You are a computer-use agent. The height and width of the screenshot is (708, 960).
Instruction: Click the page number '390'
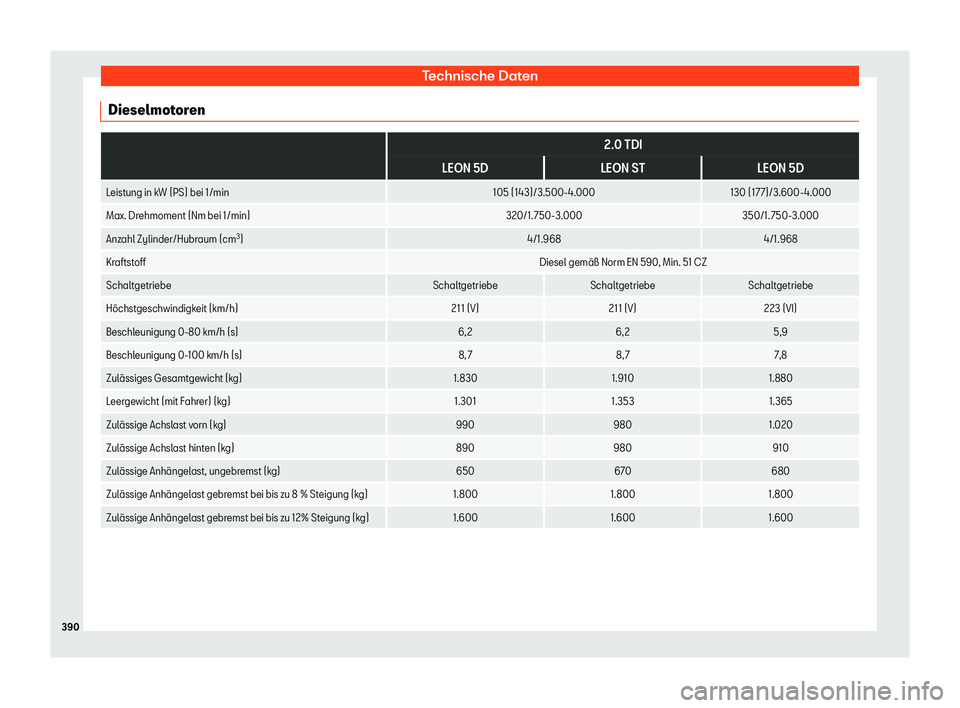(x=70, y=627)
